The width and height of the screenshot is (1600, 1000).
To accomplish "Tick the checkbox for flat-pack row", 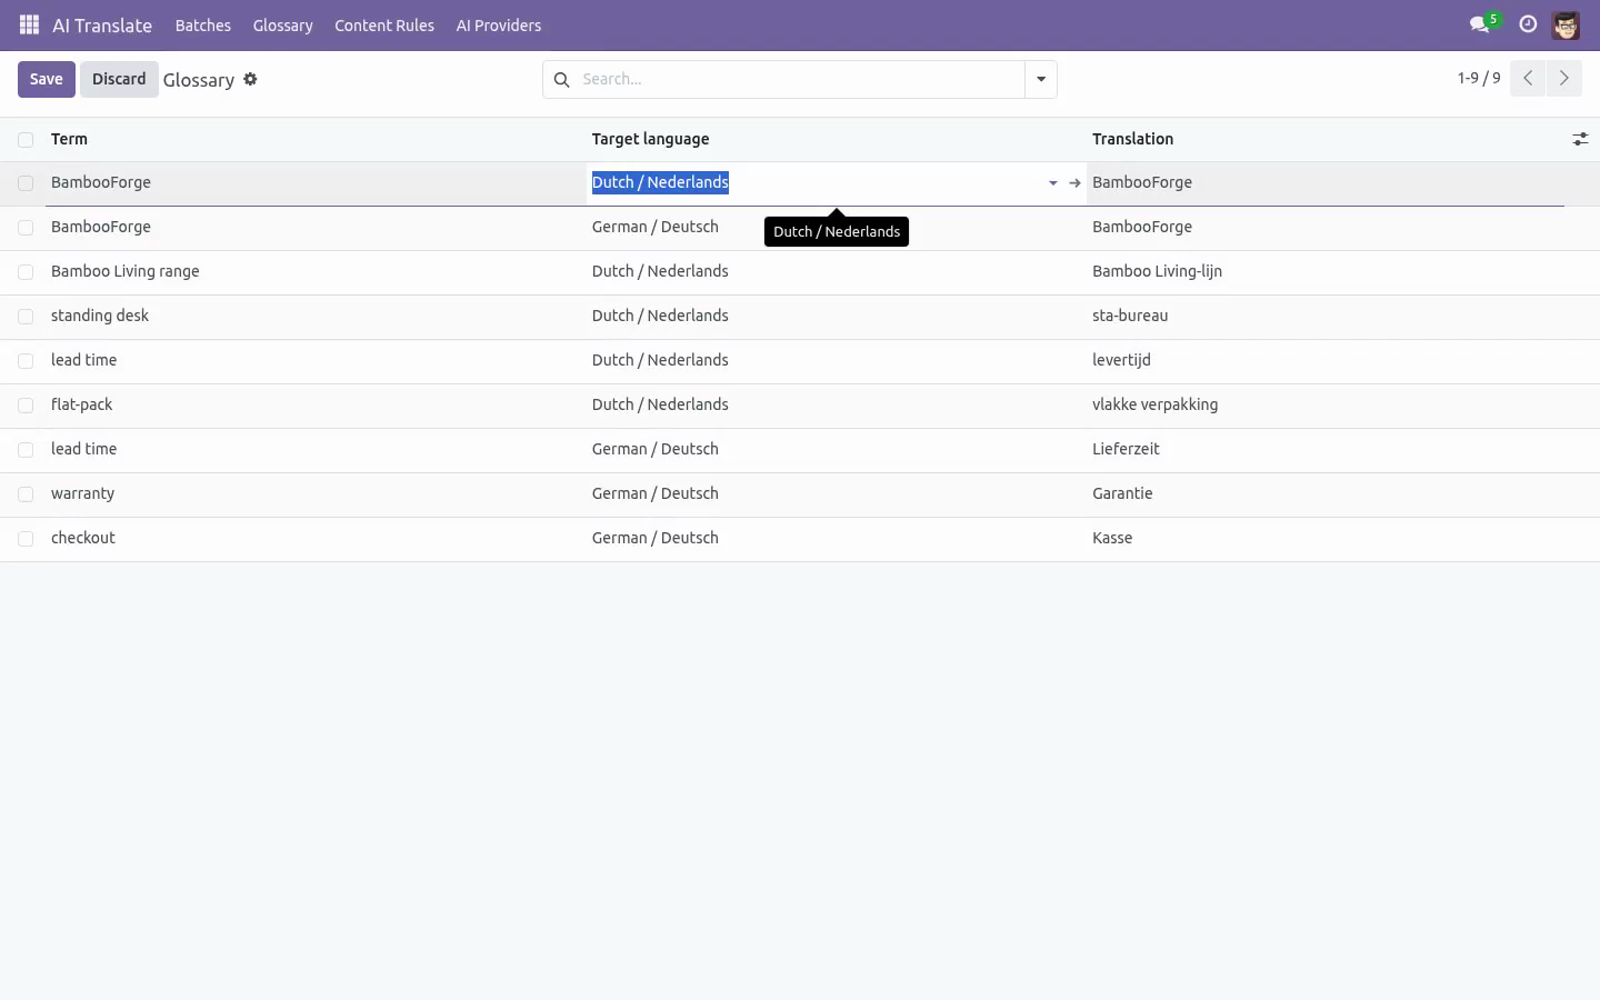I will click(x=26, y=406).
